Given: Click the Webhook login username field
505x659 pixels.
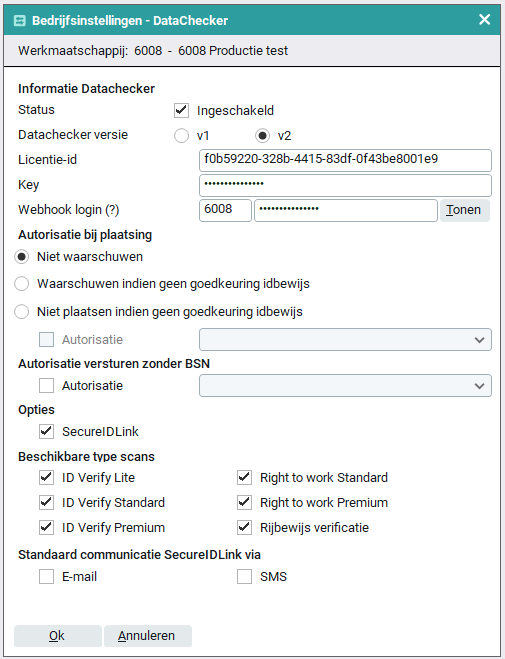Looking at the screenshot, I should [x=225, y=210].
